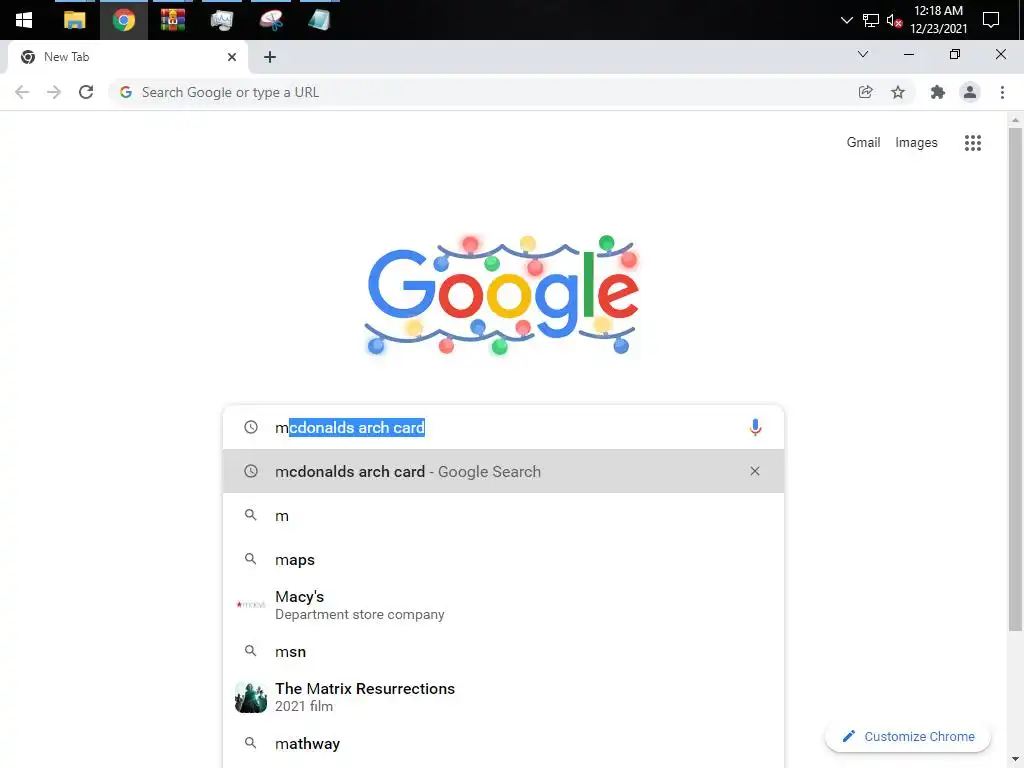Image resolution: width=1024 pixels, height=768 pixels.
Task: Open network status in the system tray
Action: 871,20
